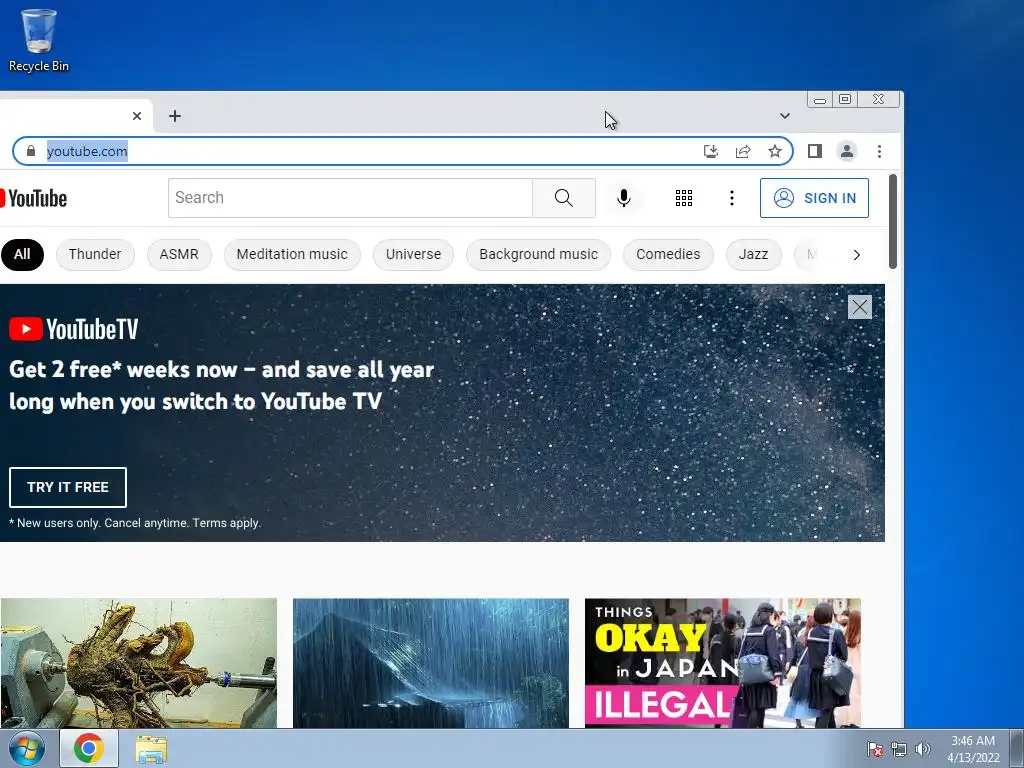The width and height of the screenshot is (1024, 768).
Task: Close the current Chrome tab
Action: [x=136, y=116]
